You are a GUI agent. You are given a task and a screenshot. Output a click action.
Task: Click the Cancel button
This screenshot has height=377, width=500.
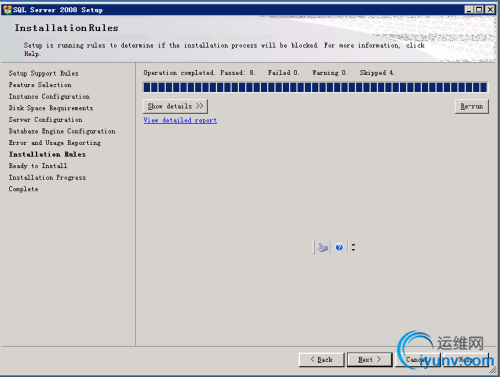click(418, 359)
